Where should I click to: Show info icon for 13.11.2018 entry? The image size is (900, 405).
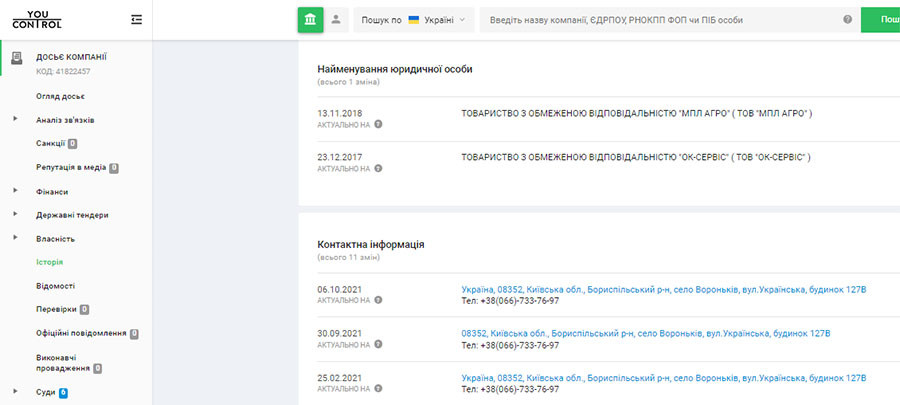point(378,124)
